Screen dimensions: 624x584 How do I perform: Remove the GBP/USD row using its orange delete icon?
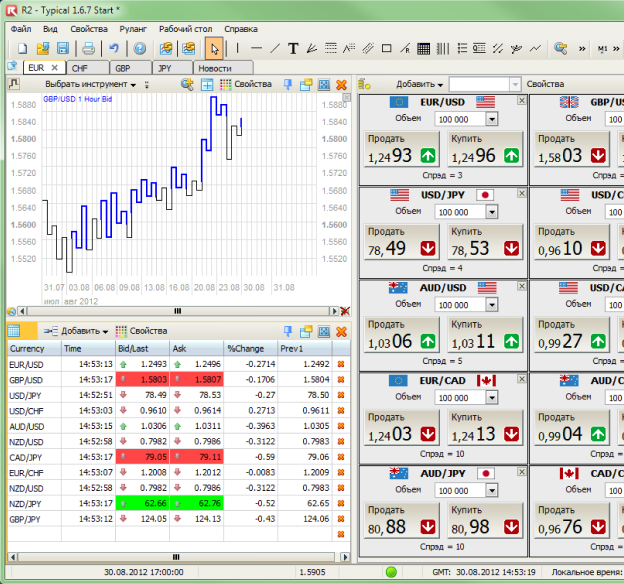pos(341,379)
